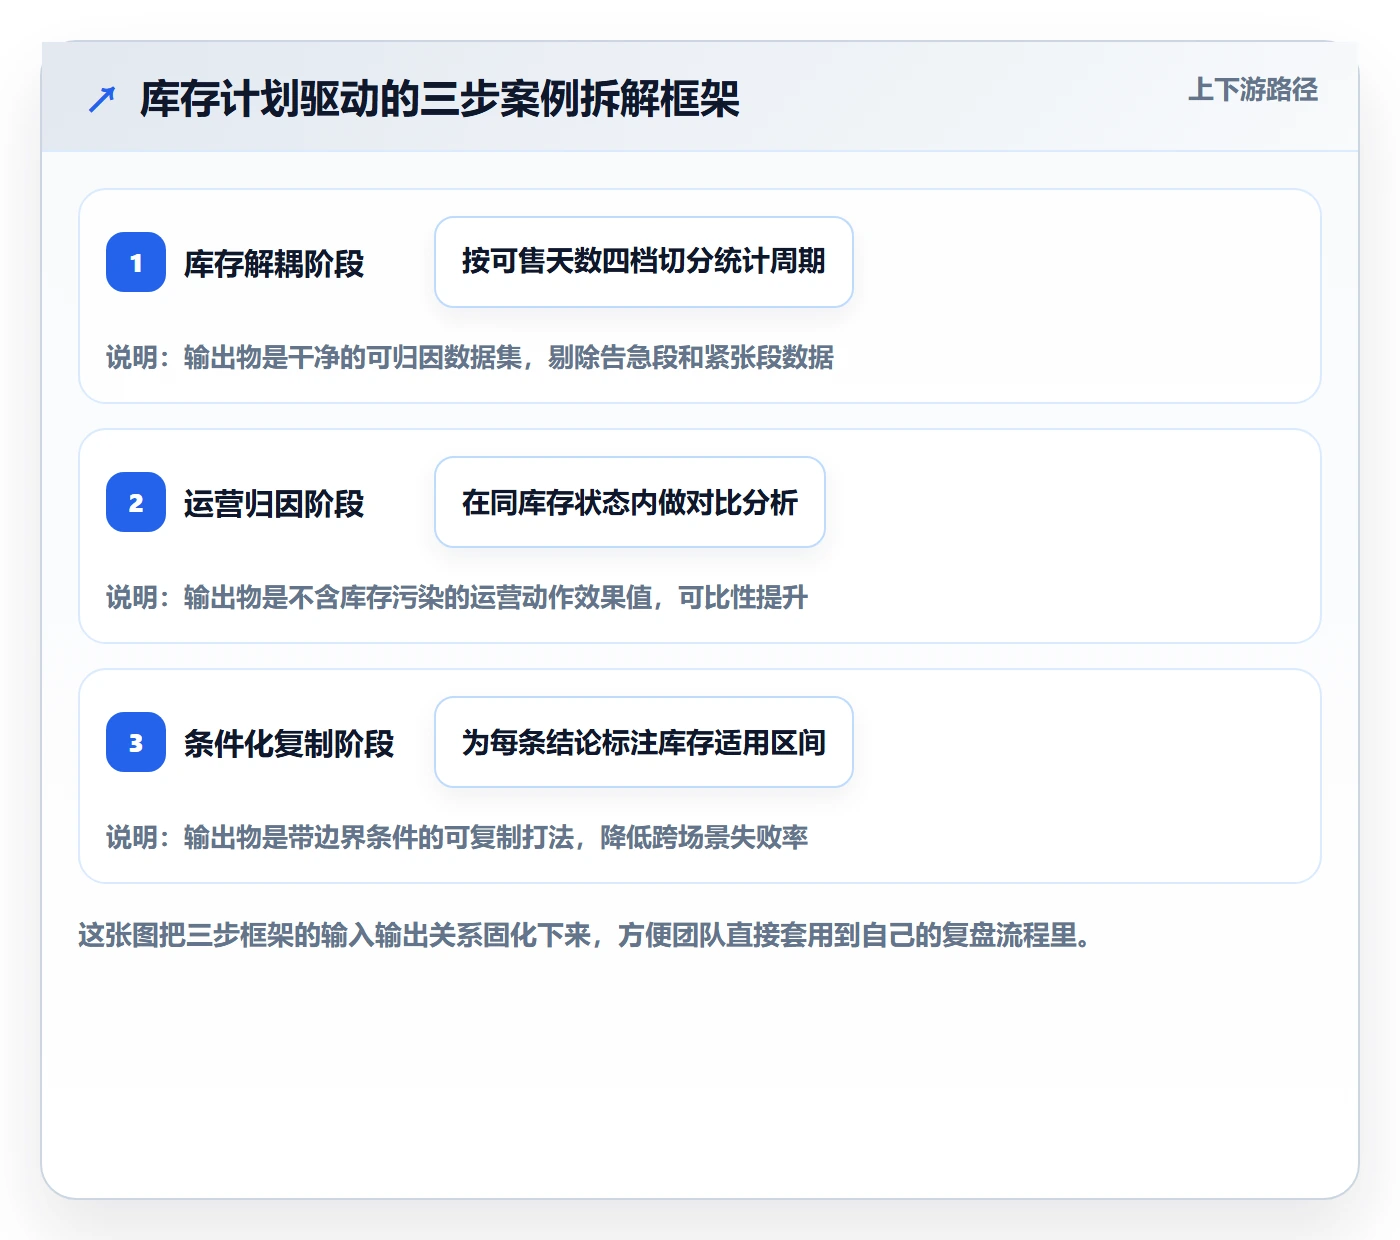1400x1240 pixels.
Task: Click the arrow icon beside the title
Action: tap(102, 99)
